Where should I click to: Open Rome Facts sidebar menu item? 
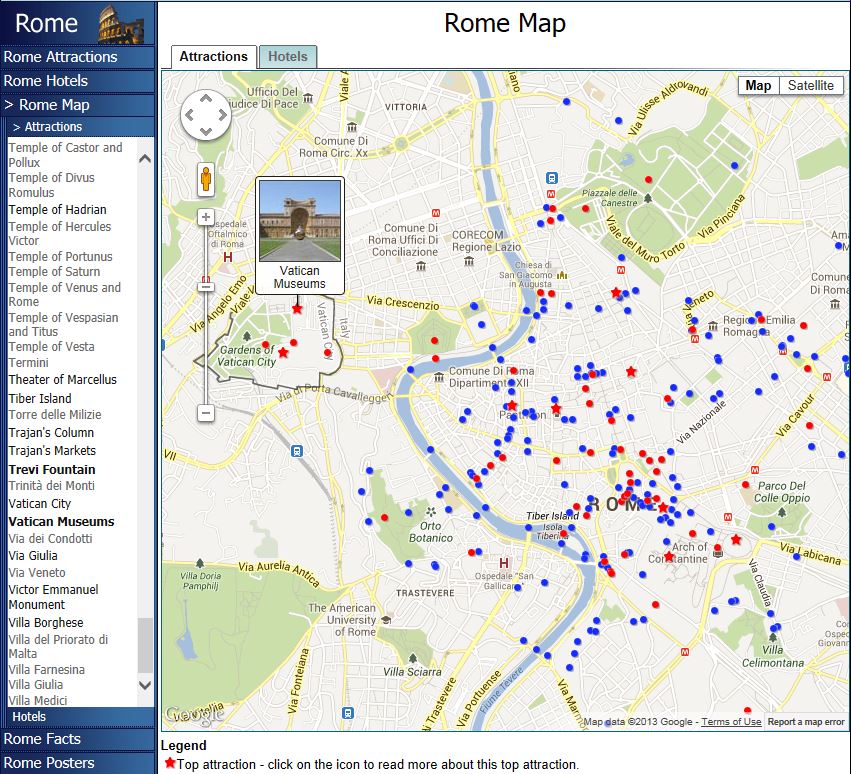(78, 739)
